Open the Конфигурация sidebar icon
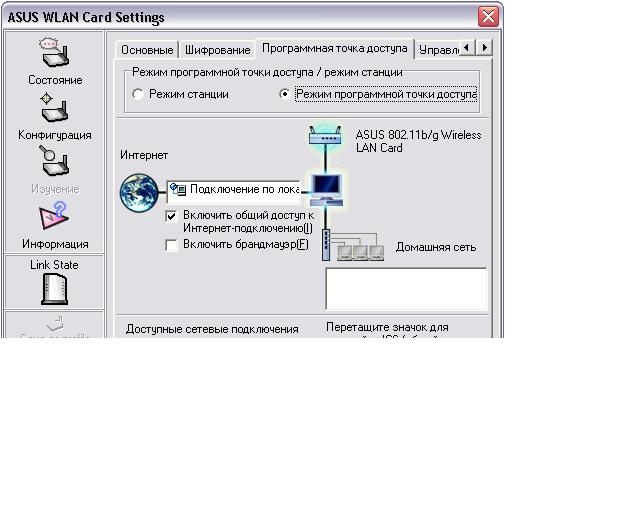 [x=54, y=108]
